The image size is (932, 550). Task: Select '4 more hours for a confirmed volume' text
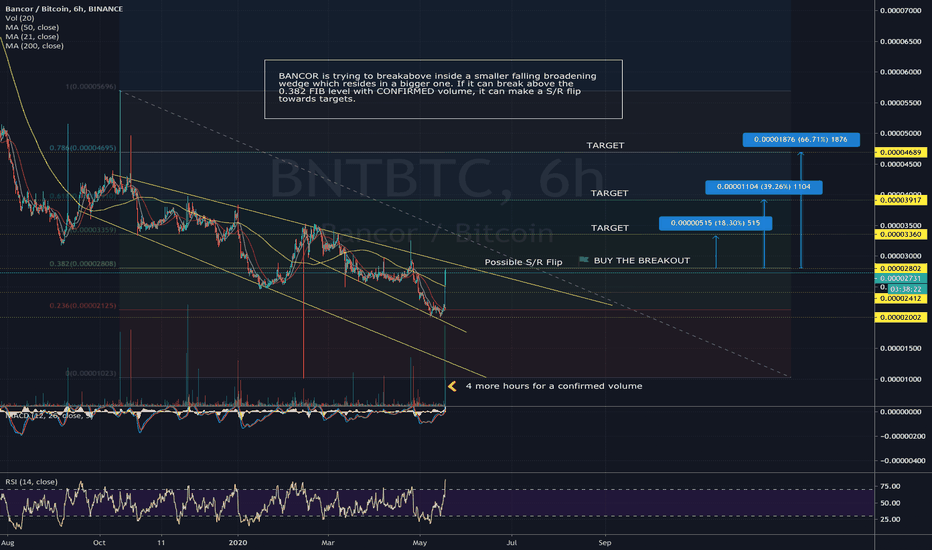click(x=554, y=386)
